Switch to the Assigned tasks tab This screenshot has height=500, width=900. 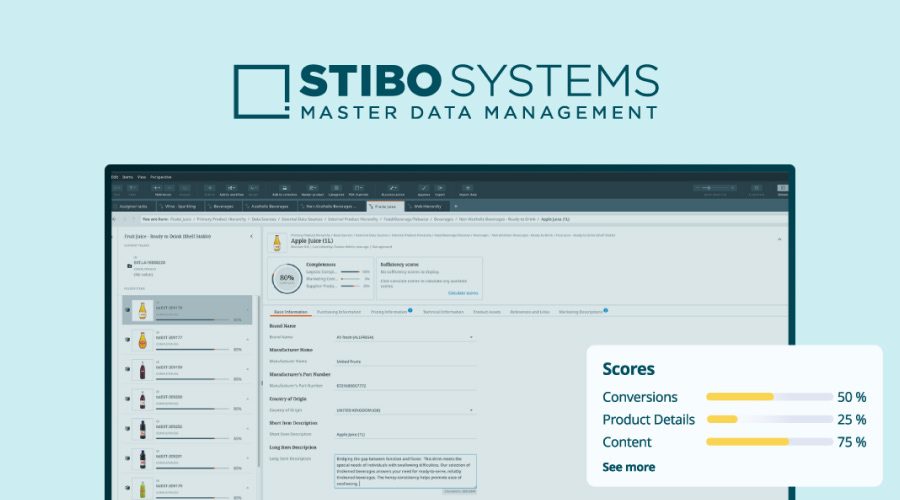point(133,206)
